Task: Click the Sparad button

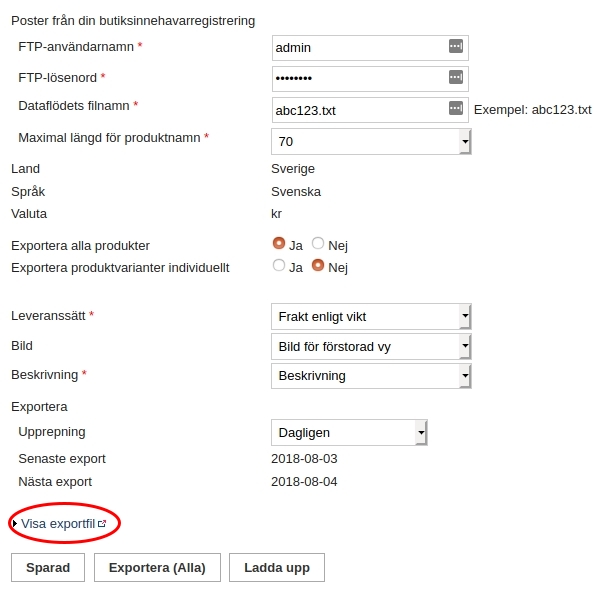Action: click(48, 567)
